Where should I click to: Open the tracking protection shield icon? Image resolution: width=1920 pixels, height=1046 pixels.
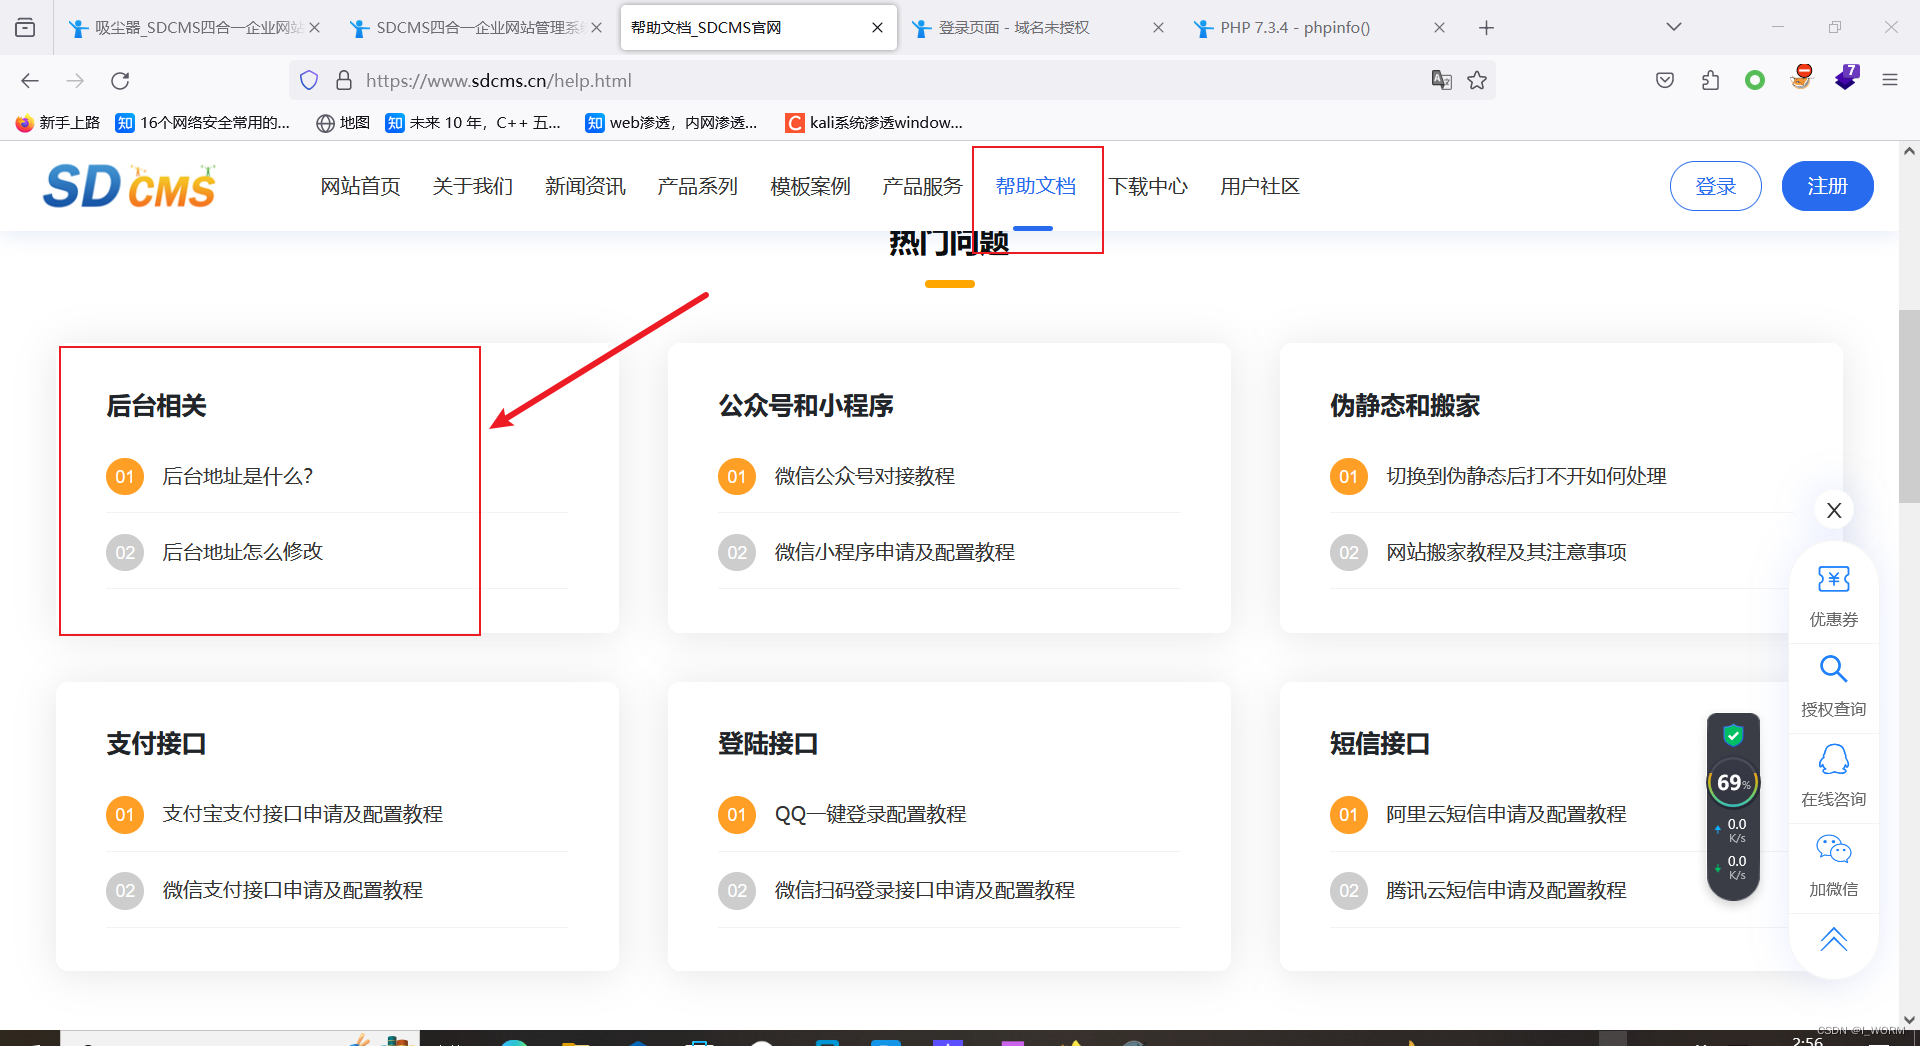pos(309,80)
